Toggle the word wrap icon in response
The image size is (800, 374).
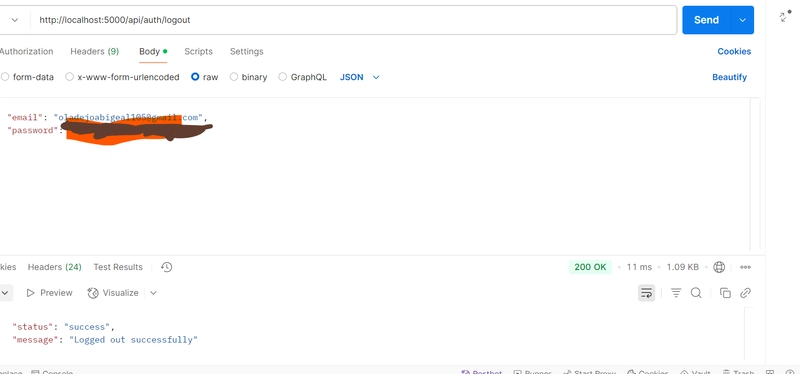click(646, 293)
